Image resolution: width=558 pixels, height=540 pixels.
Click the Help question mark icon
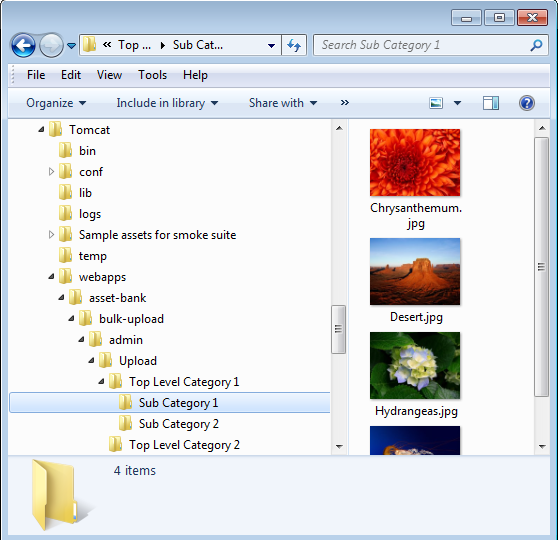(x=527, y=103)
